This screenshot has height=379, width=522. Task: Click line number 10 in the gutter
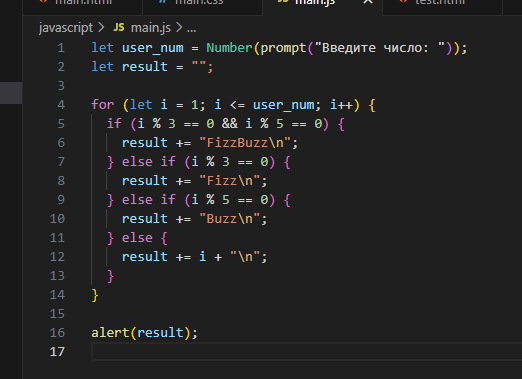(x=57, y=219)
